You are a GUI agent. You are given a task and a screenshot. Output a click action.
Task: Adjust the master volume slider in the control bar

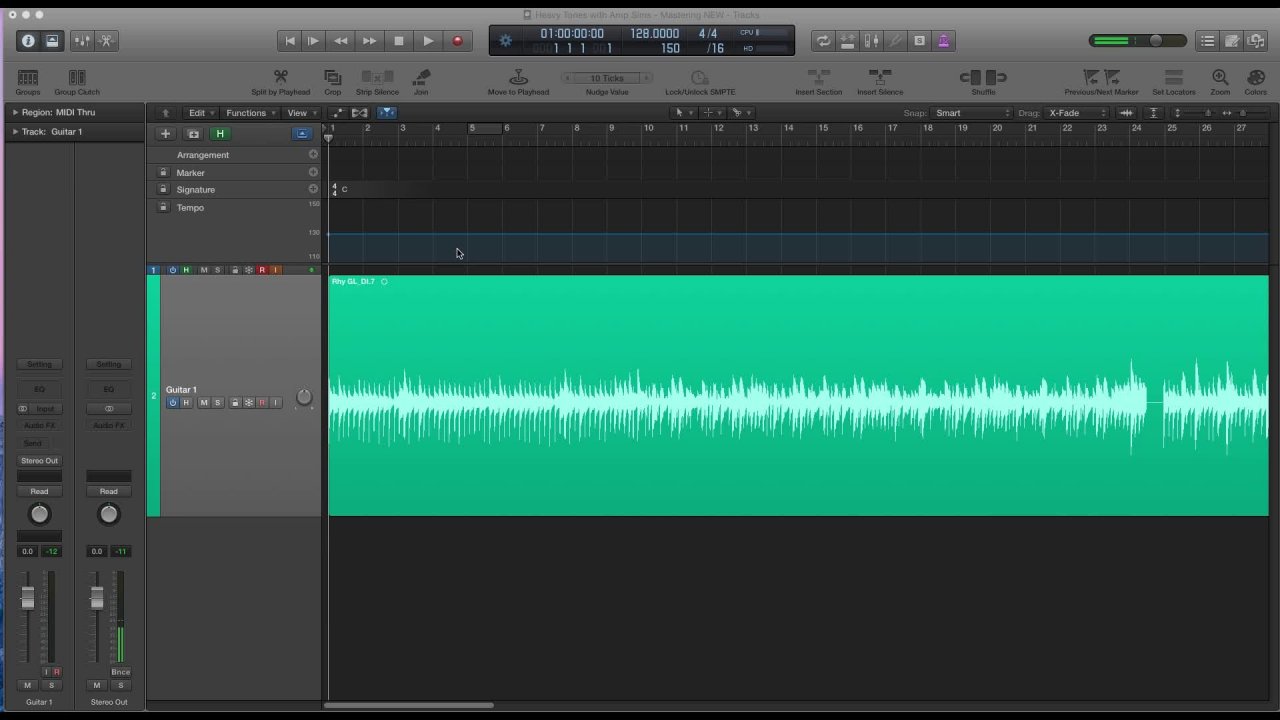[x=1155, y=41]
